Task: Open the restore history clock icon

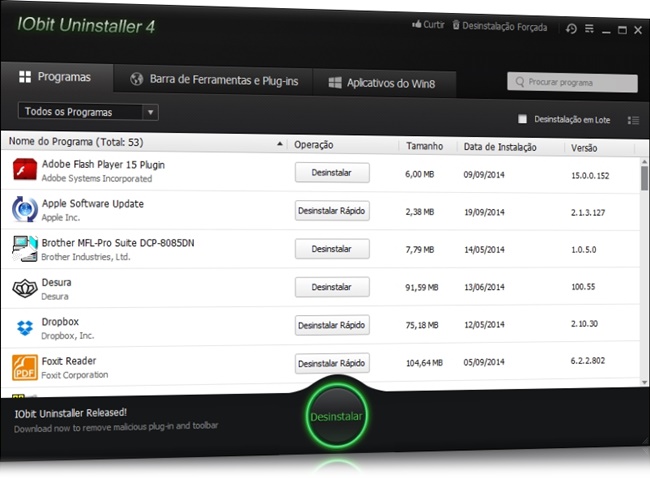Action: [571, 28]
